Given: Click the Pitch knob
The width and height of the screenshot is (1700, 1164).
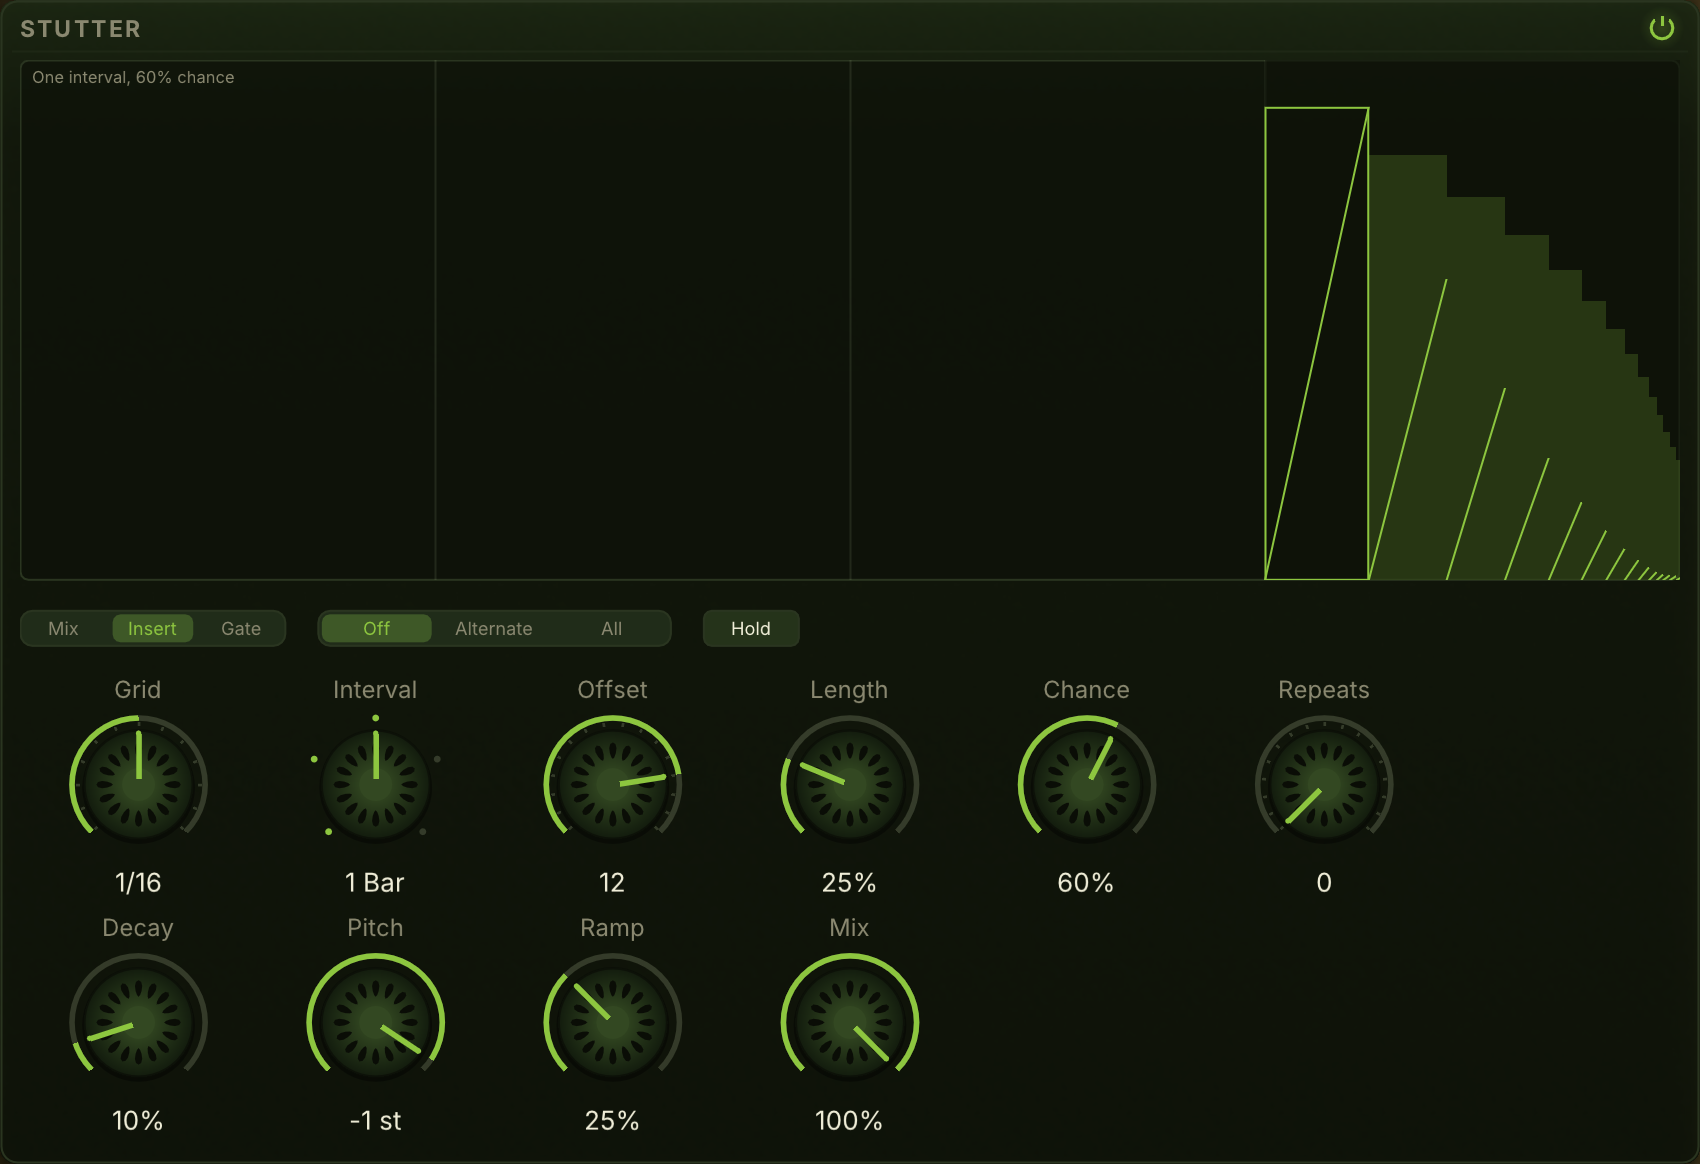Looking at the screenshot, I should (375, 1021).
